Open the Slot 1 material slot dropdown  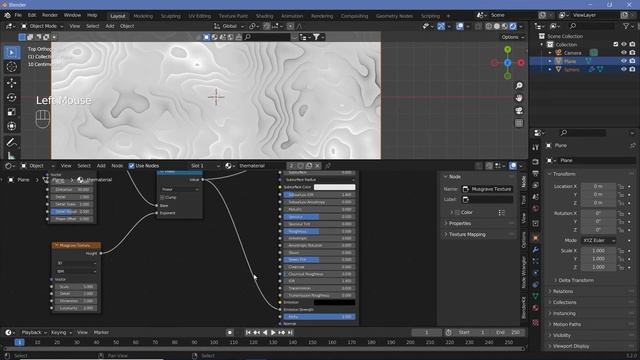(205, 166)
